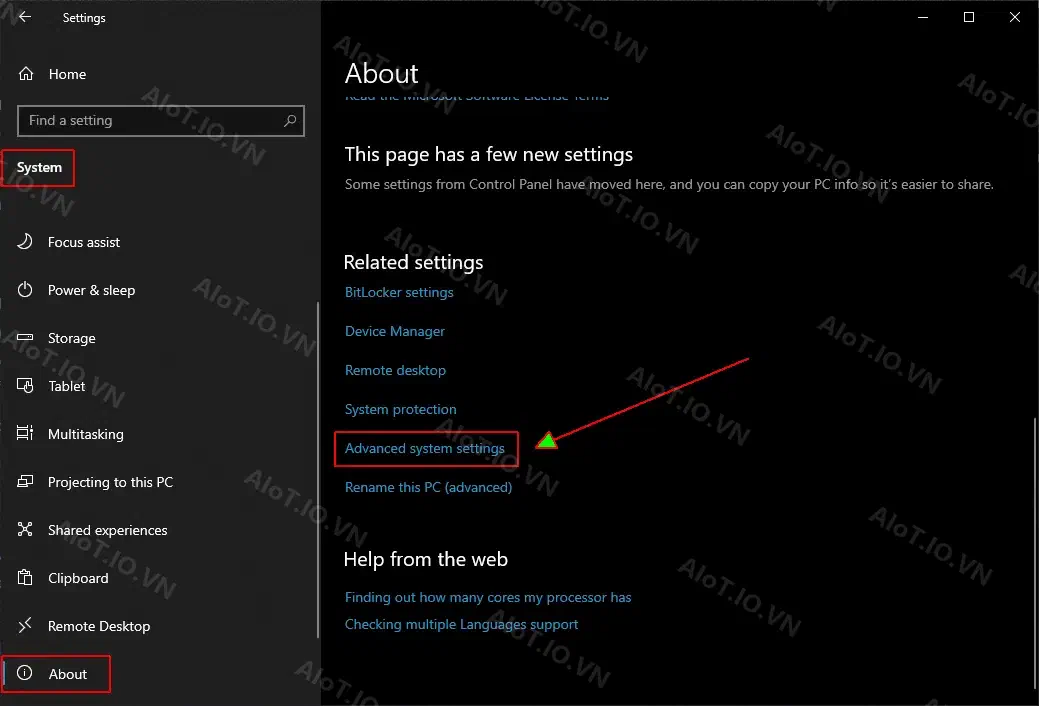Screen dimensions: 1039x706
Task: Click 'This page has a few new settings'
Action: [488, 154]
